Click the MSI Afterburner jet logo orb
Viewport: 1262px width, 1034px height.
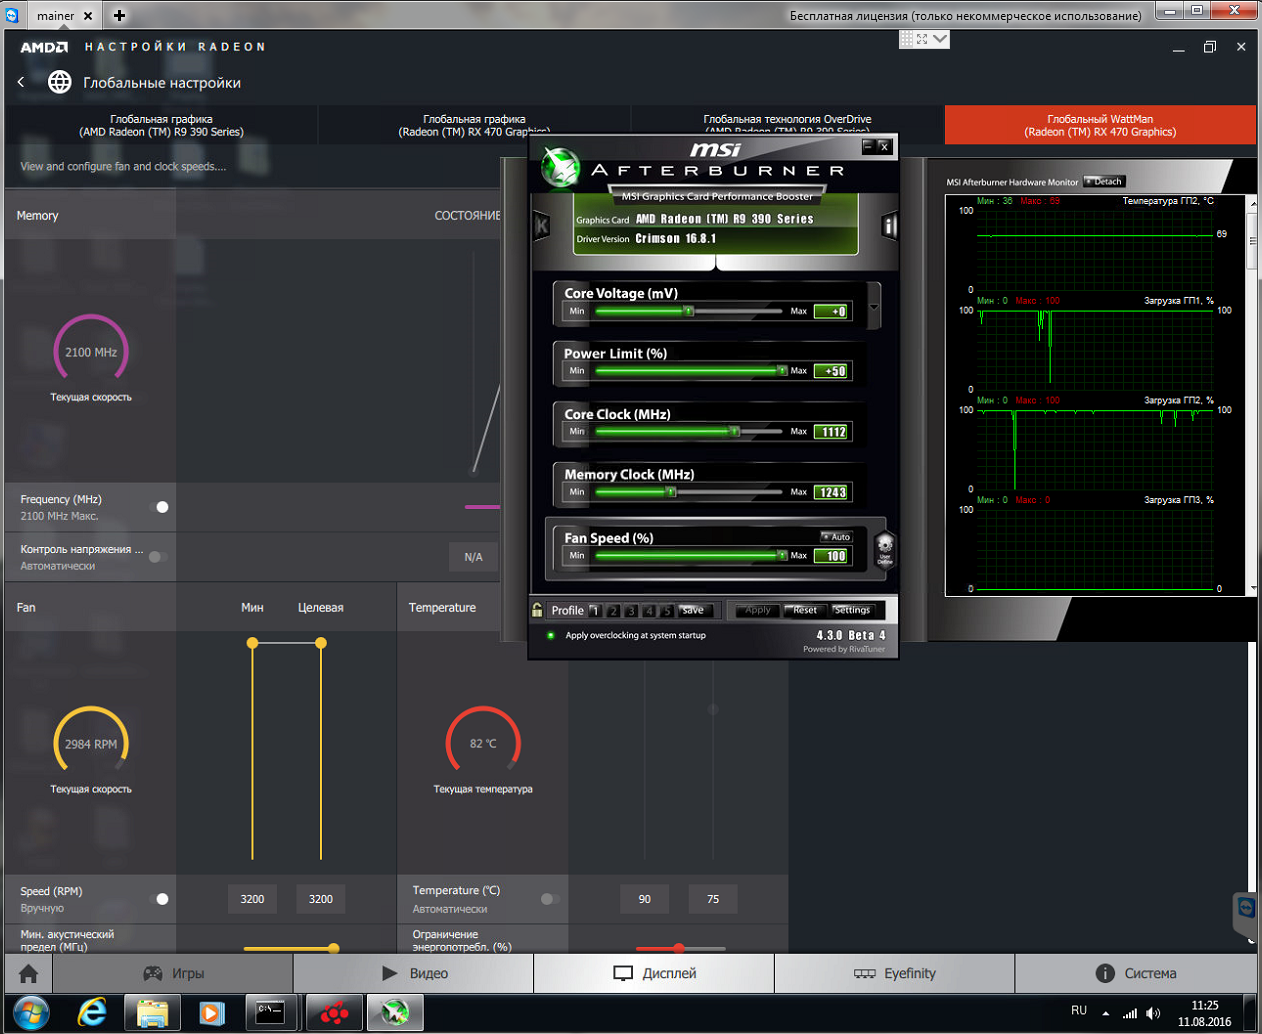pos(560,167)
